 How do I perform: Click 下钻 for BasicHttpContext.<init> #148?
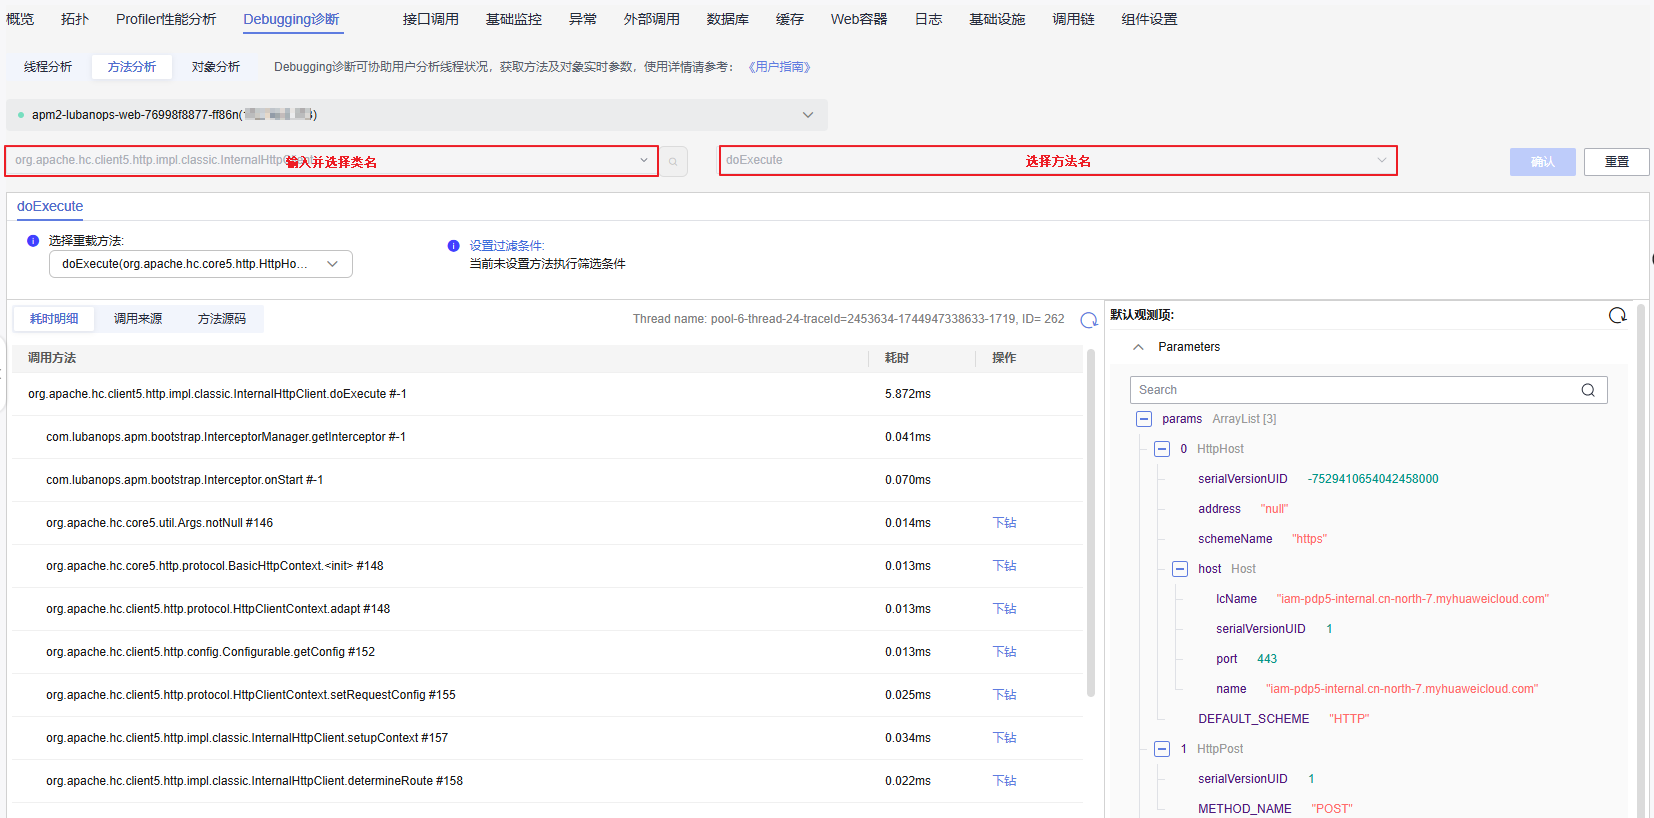[1004, 566]
